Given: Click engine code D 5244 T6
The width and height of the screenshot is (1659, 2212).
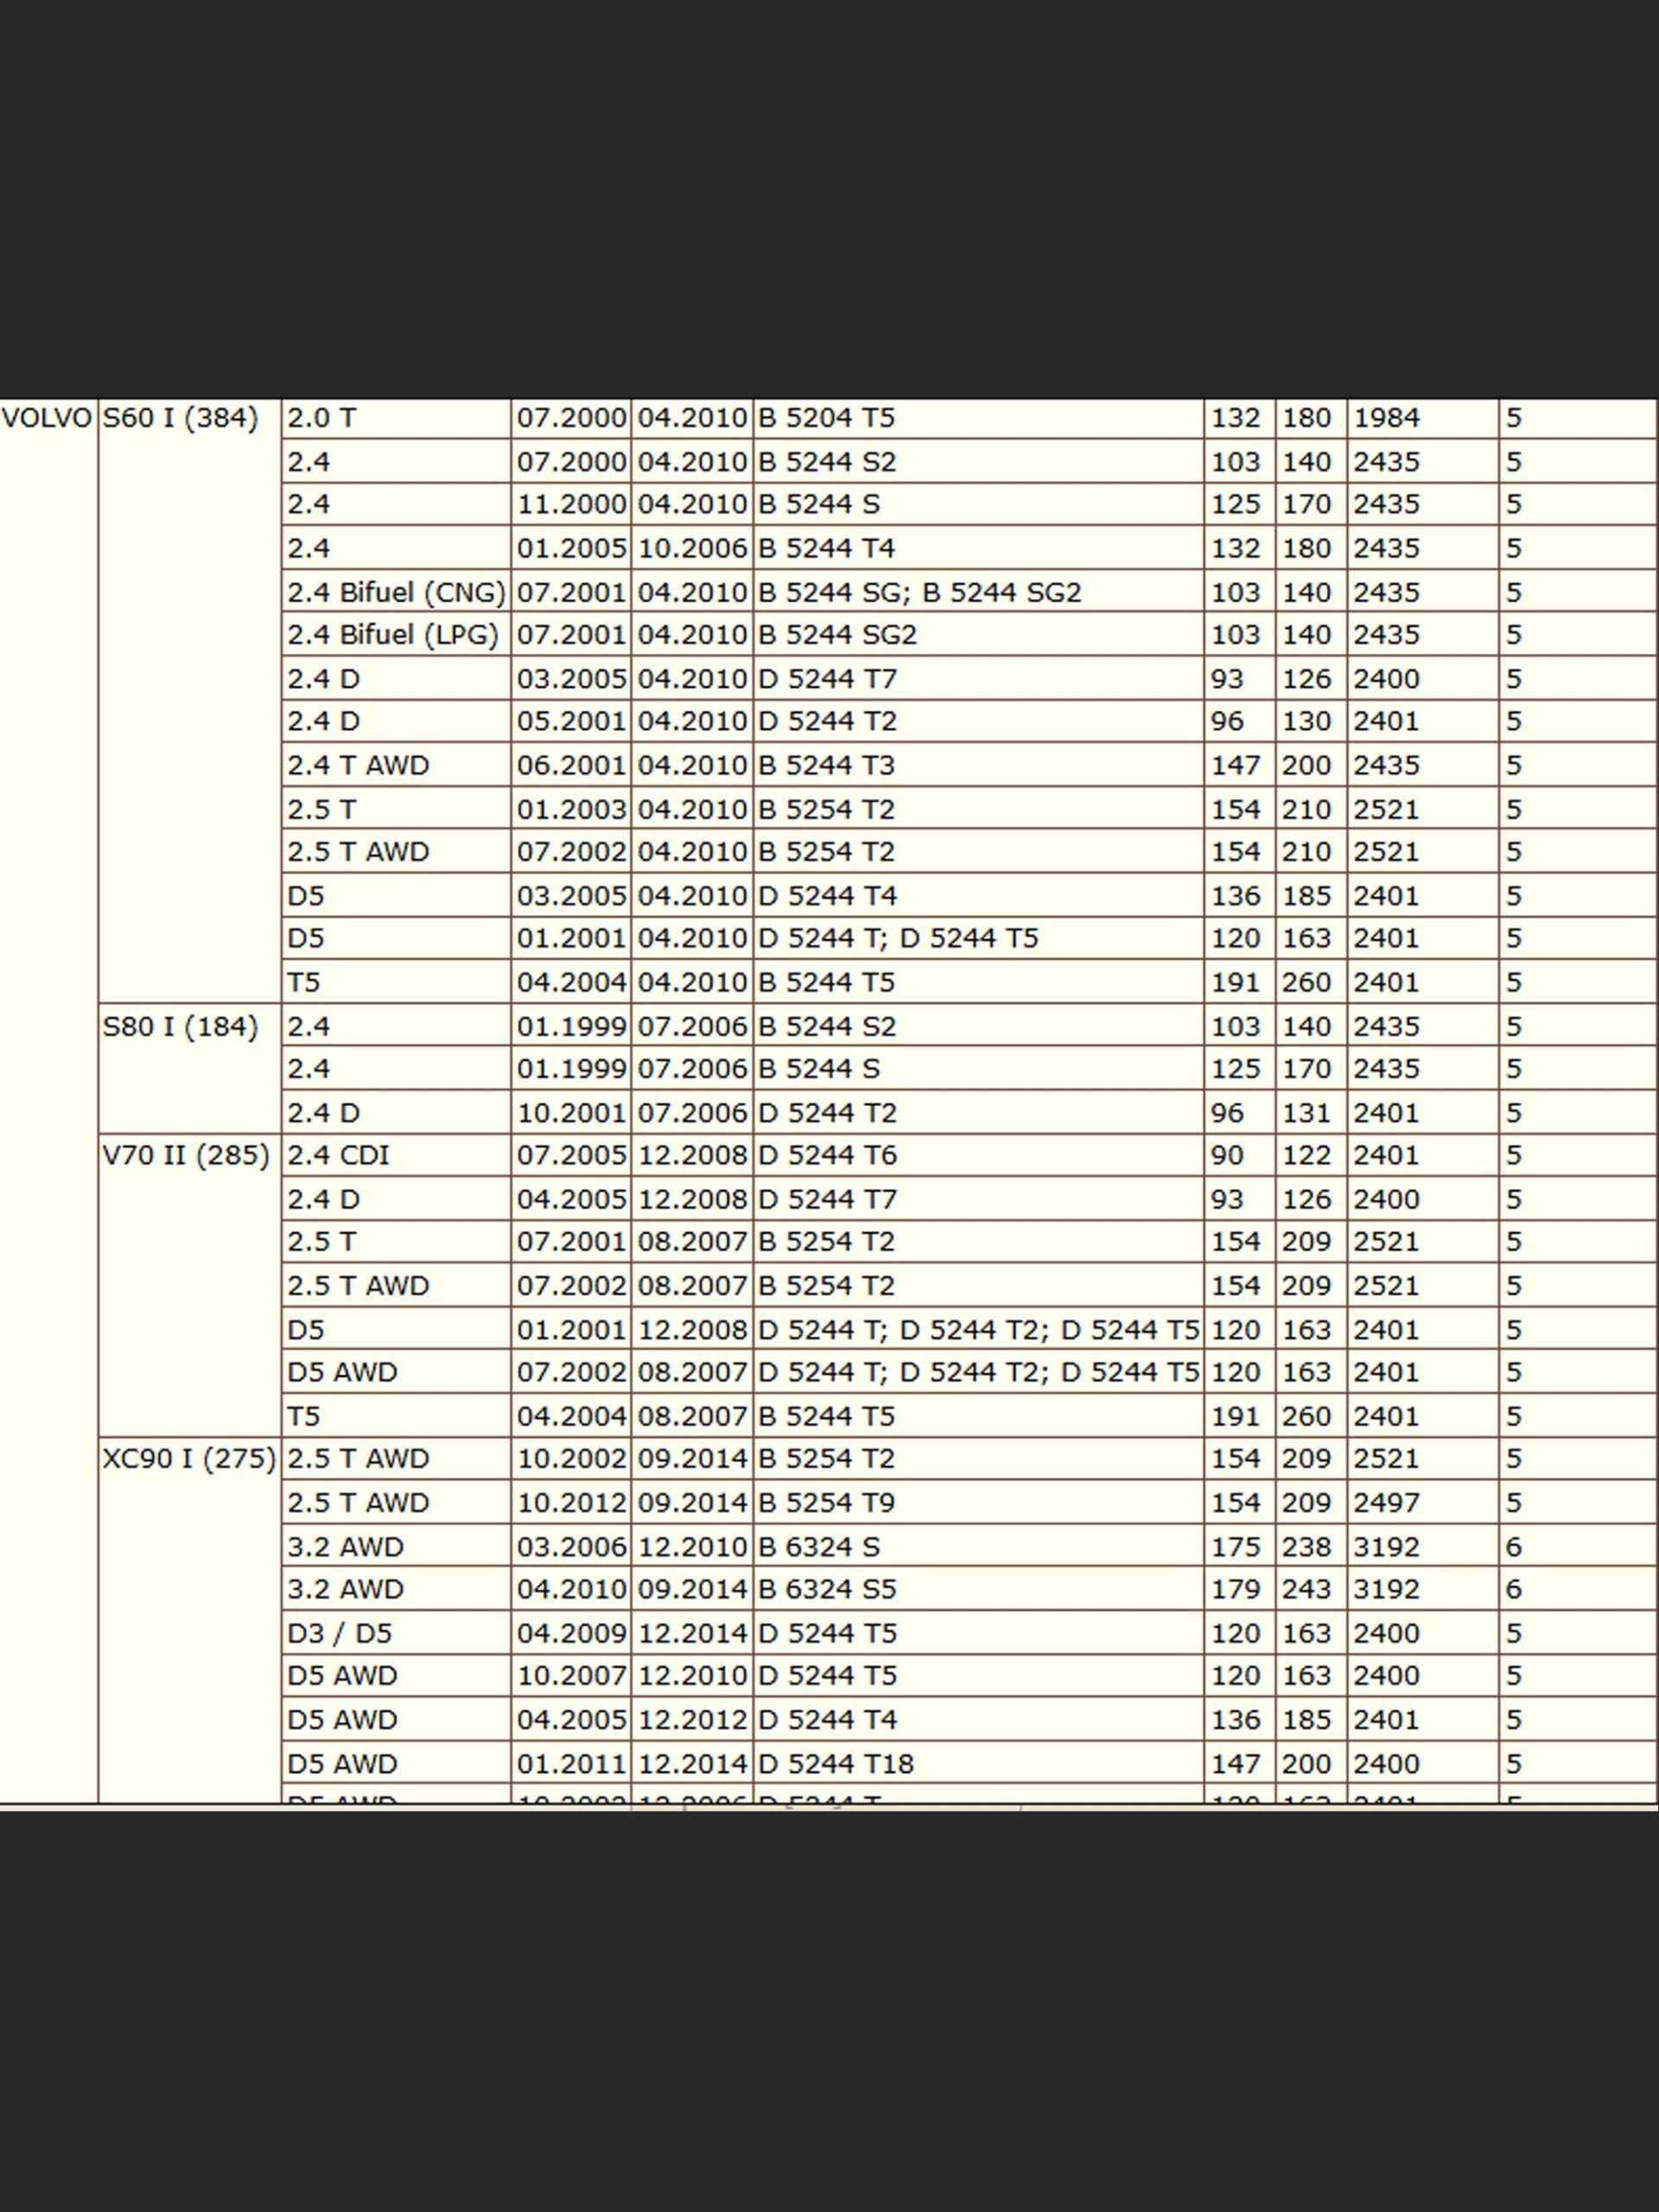Looking at the screenshot, I should click(x=827, y=1155).
